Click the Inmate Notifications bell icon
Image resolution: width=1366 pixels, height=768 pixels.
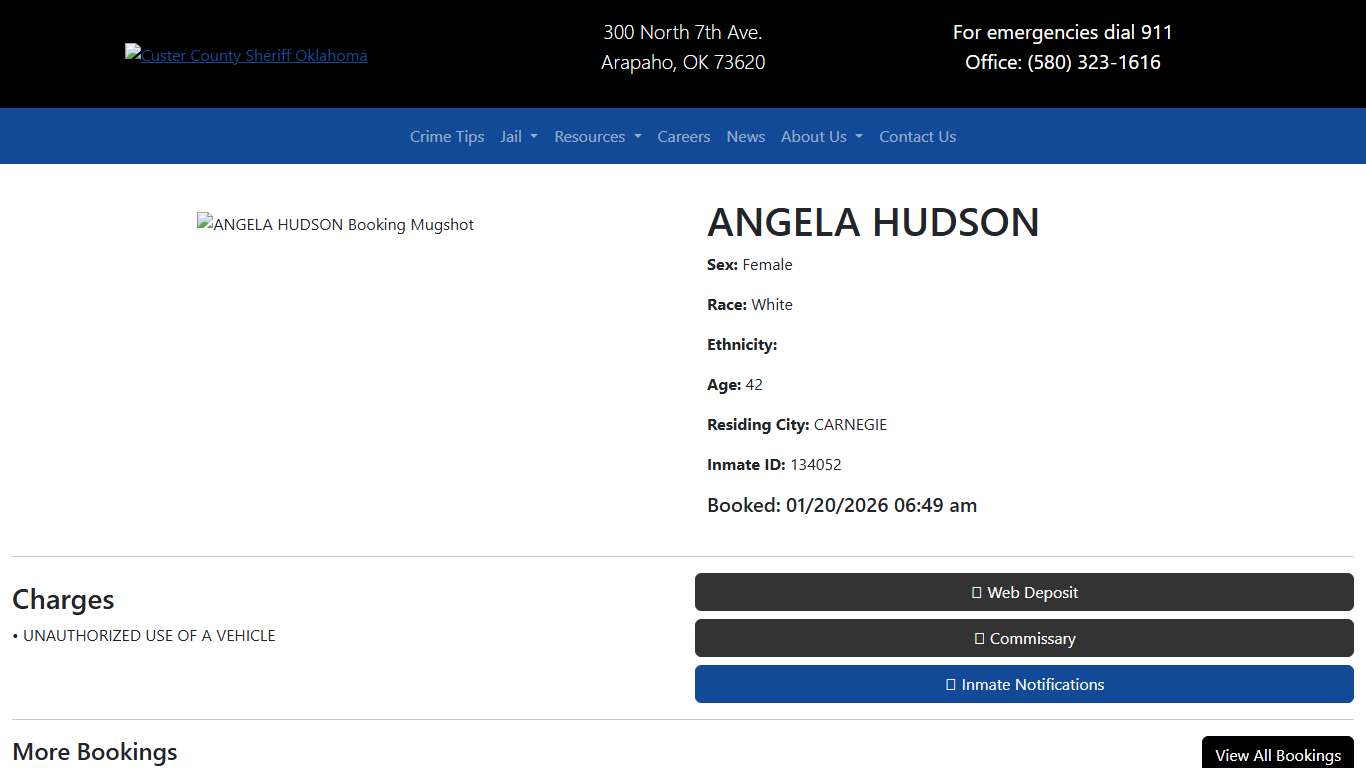coord(949,684)
